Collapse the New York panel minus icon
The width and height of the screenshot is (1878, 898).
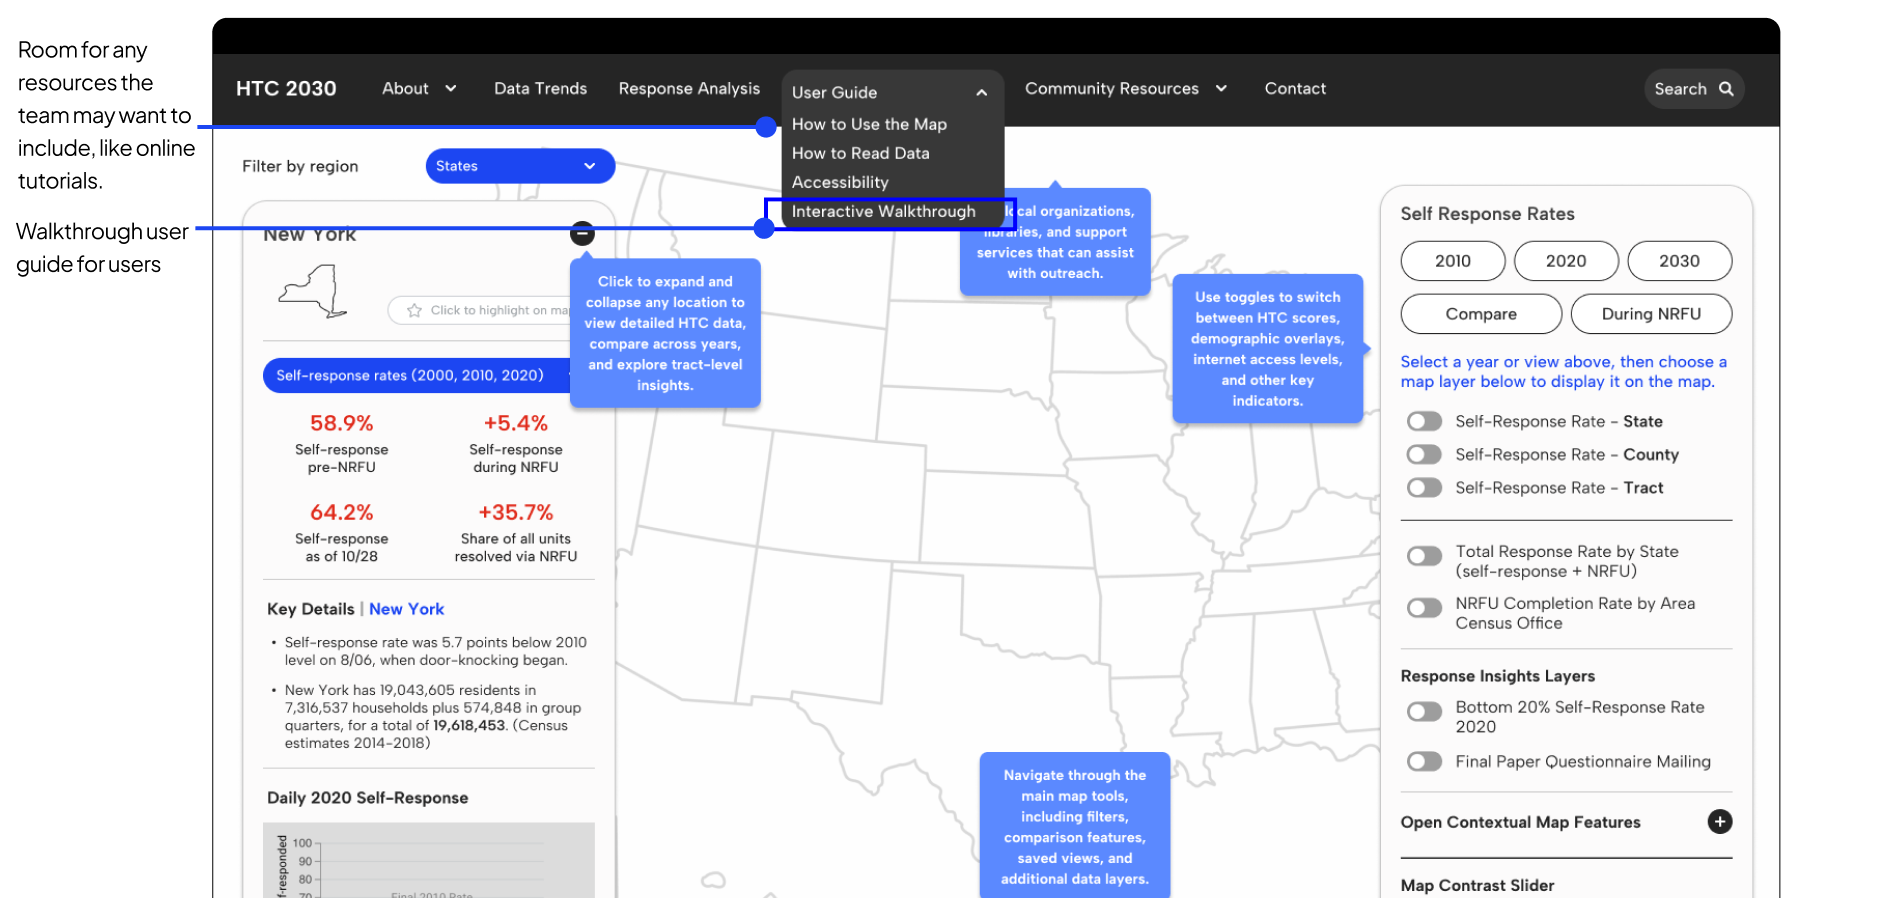coord(582,233)
